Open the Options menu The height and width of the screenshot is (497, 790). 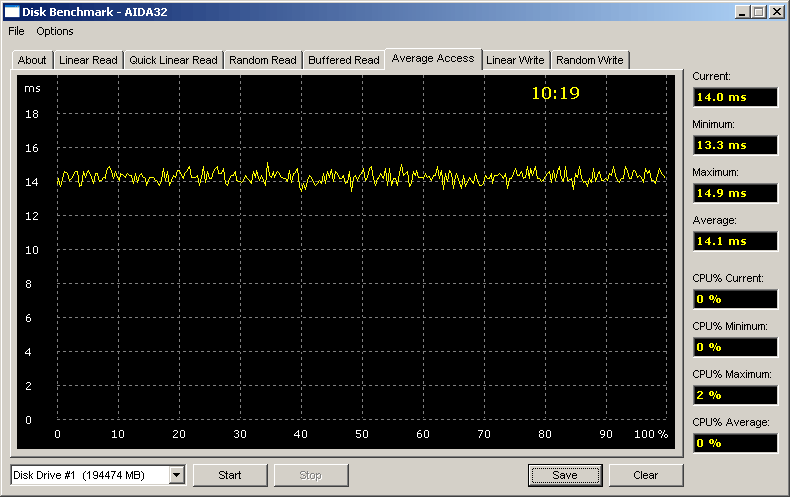point(54,31)
